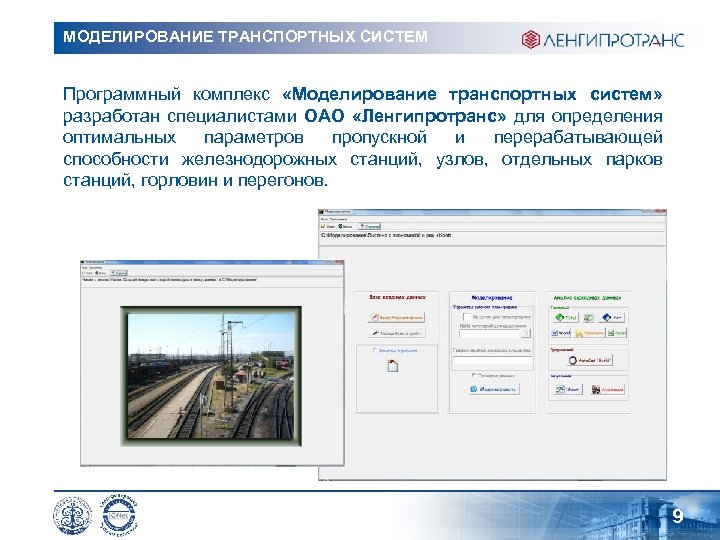Click the small green checklist icon button

[x=588, y=317]
